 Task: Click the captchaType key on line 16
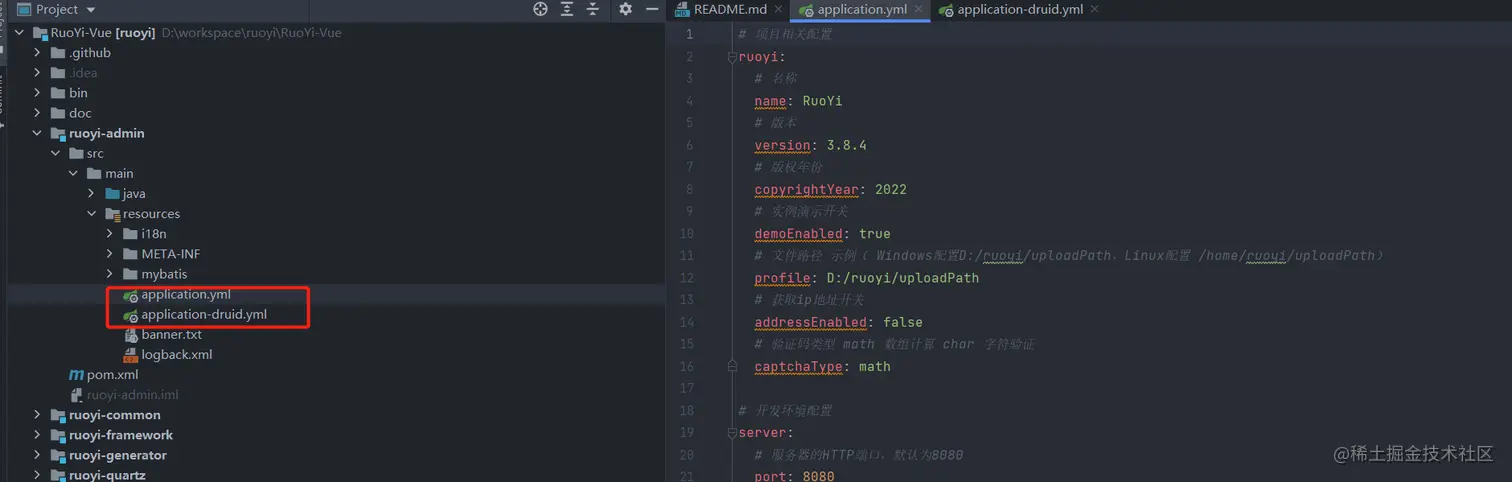click(798, 366)
